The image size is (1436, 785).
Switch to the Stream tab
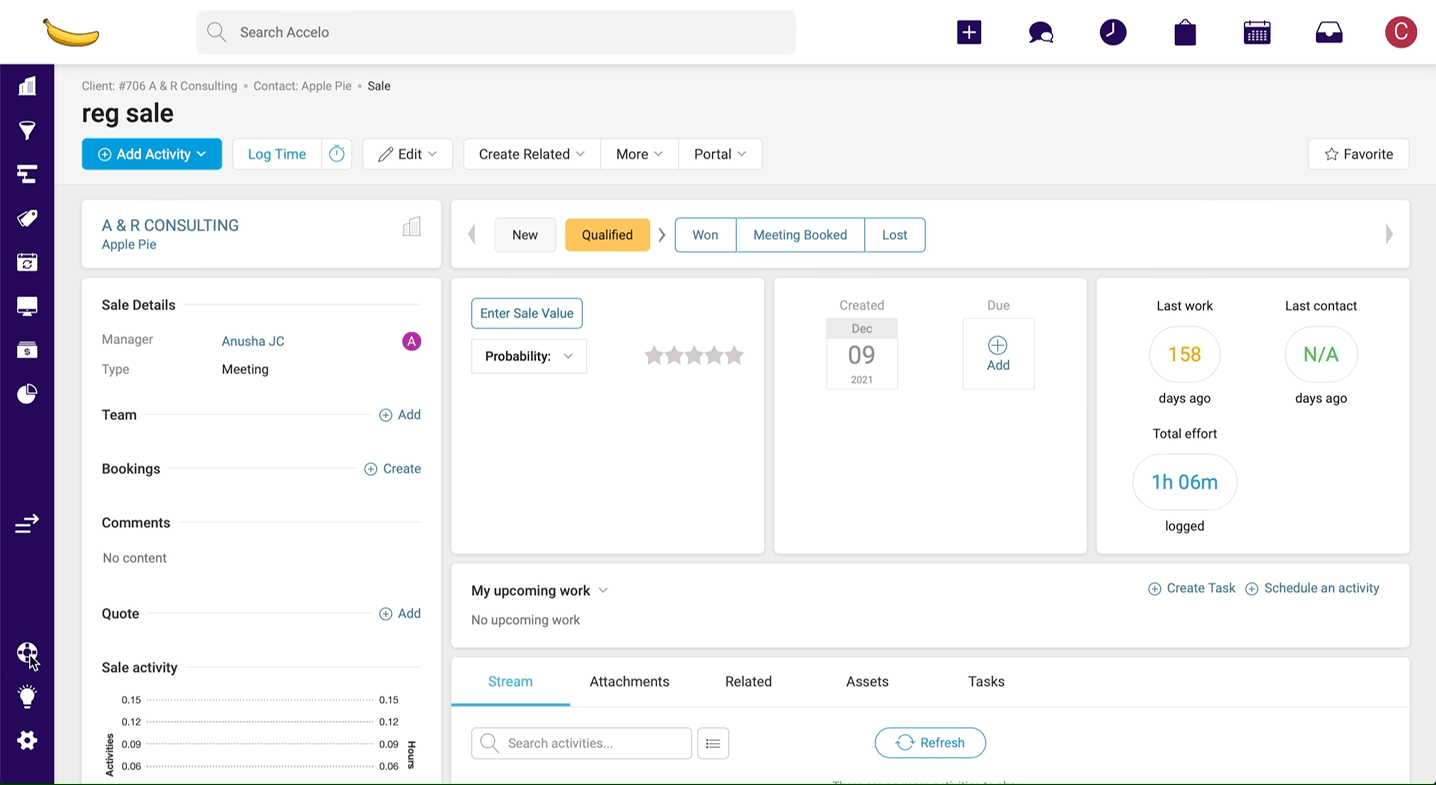510,682
